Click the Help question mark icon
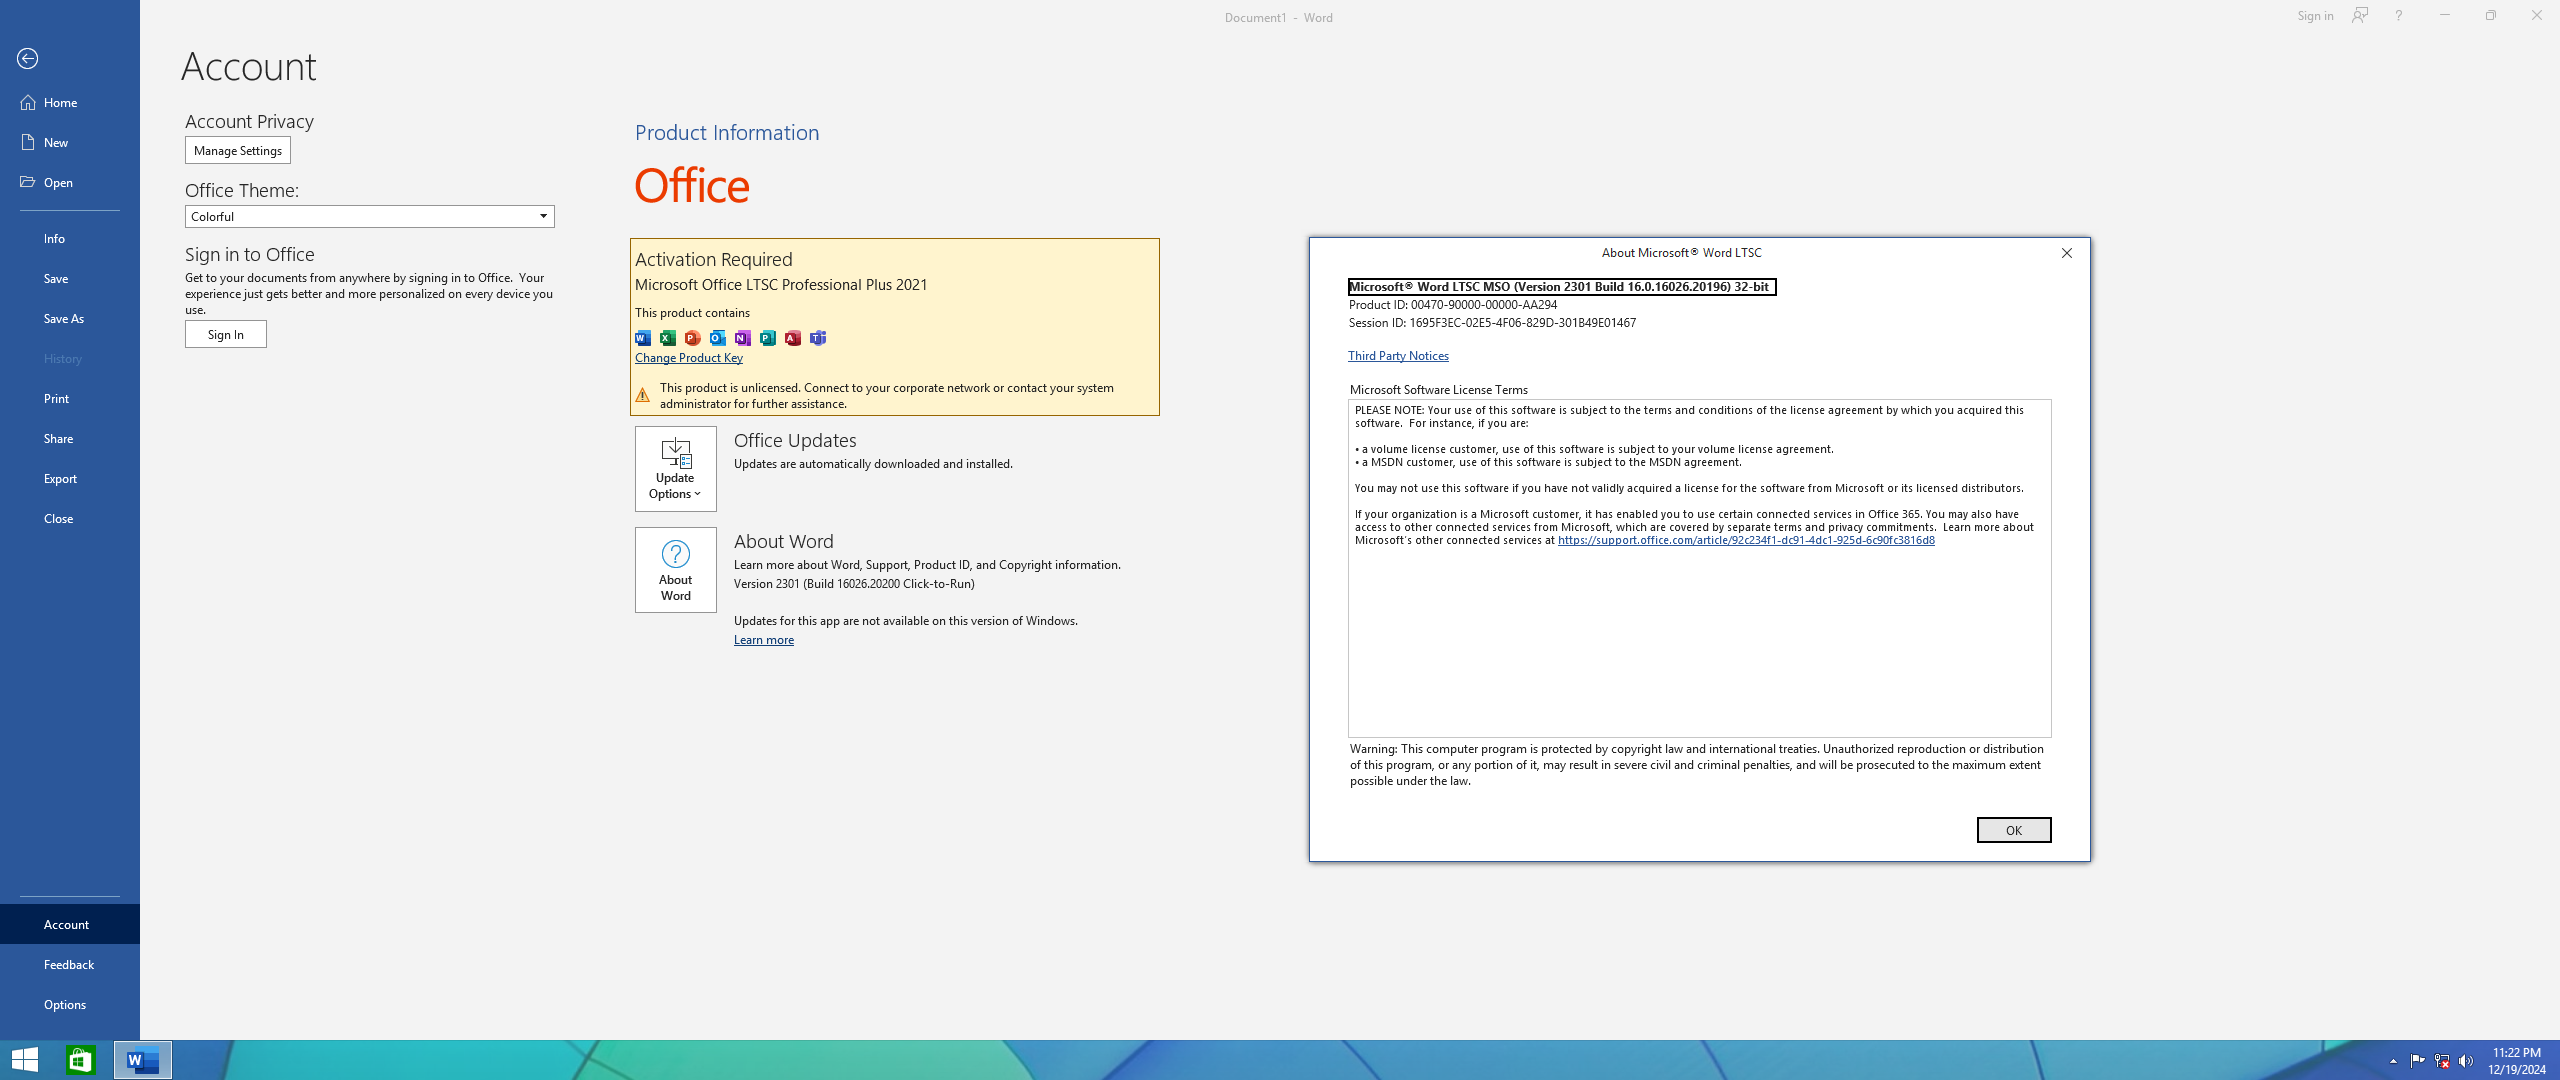Image resolution: width=2560 pixels, height=1080 pixels. 2398,16
